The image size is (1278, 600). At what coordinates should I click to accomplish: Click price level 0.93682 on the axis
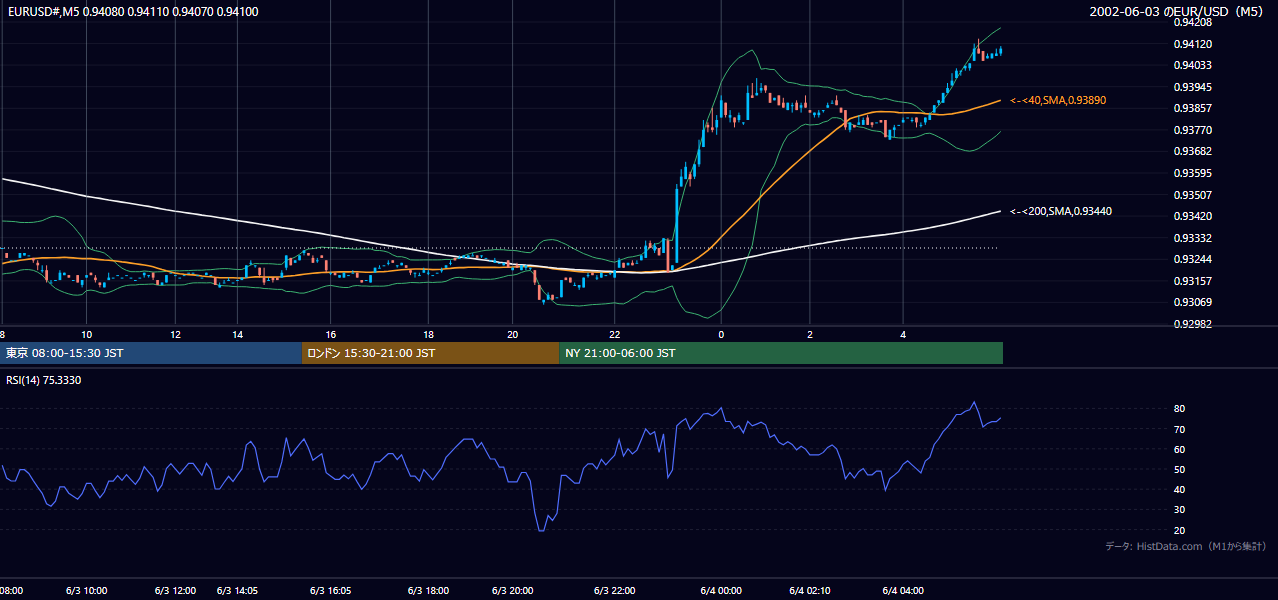[1193, 152]
